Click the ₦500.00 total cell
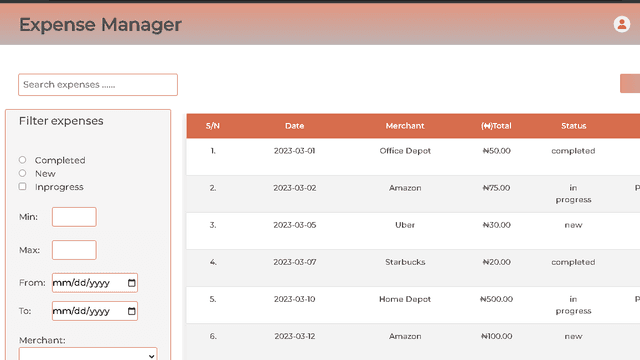 496,299
